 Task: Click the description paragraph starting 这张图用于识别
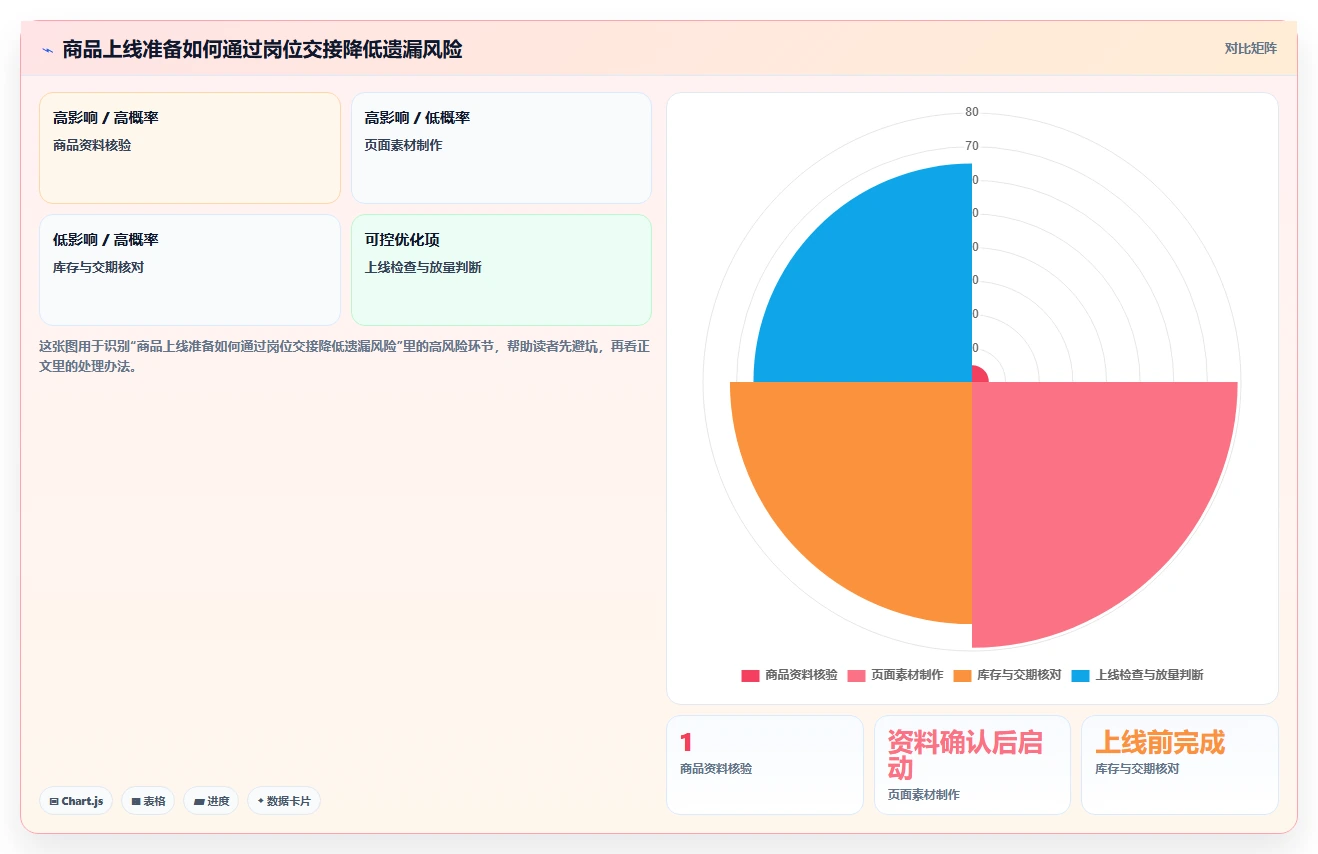coord(344,356)
